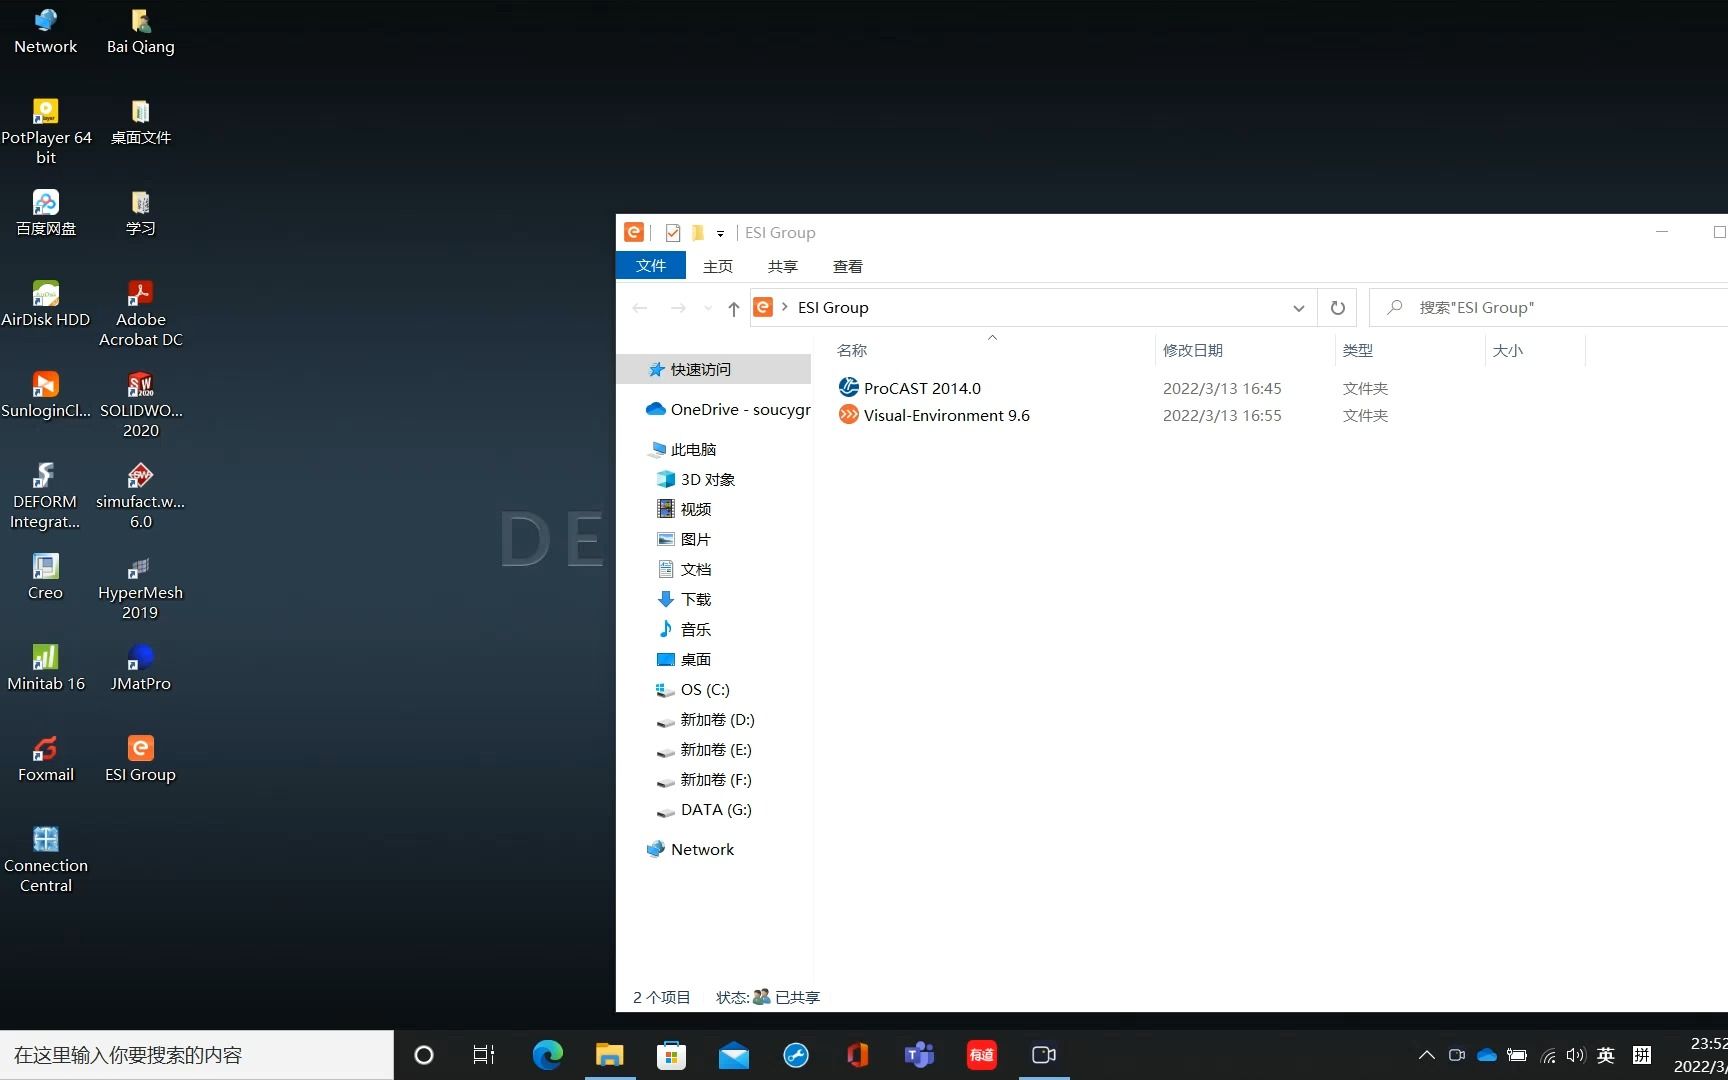Click the forward navigation arrow
The height and width of the screenshot is (1080, 1728).
click(678, 308)
